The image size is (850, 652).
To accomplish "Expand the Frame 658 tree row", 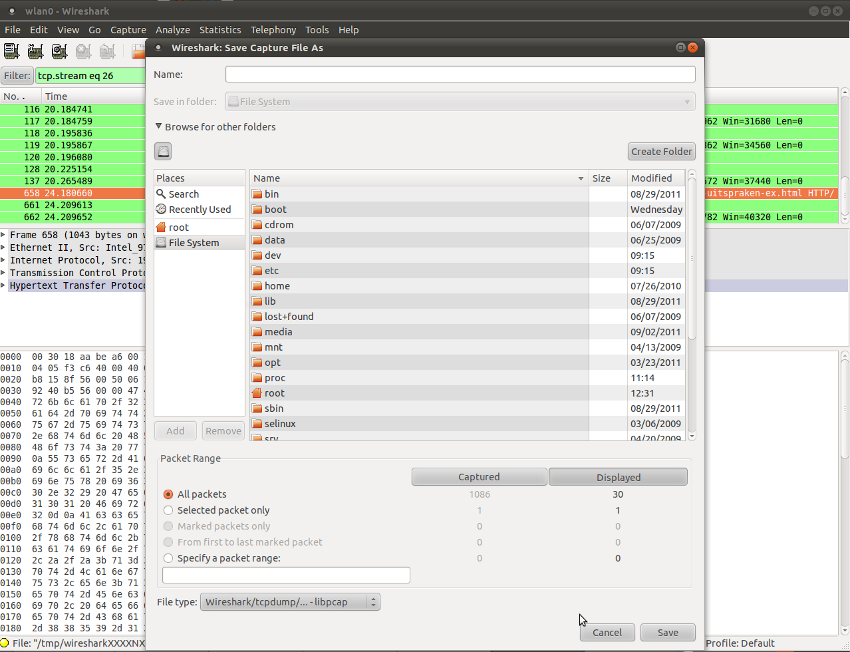I will tap(3, 235).
